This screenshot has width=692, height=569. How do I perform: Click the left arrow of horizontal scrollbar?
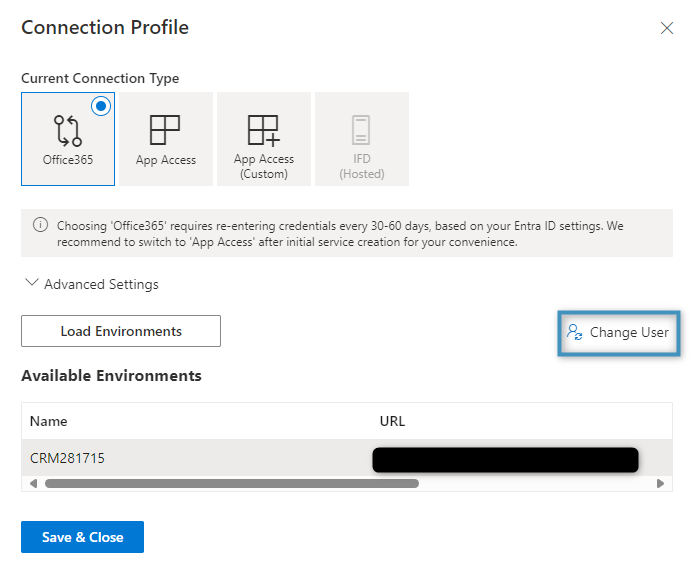point(33,483)
